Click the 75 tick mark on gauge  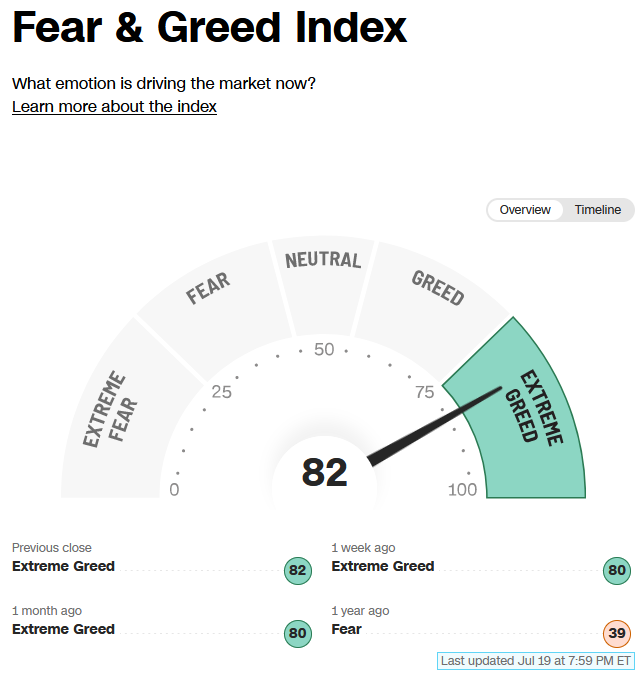424,392
